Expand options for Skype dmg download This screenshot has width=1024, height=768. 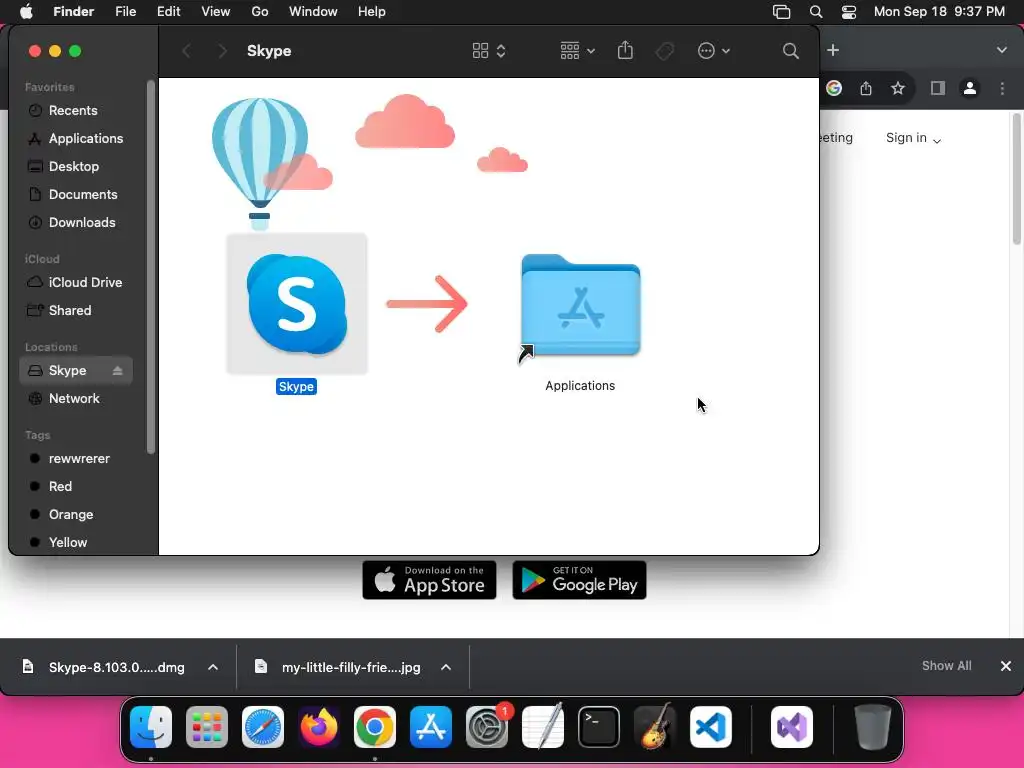click(x=213, y=667)
